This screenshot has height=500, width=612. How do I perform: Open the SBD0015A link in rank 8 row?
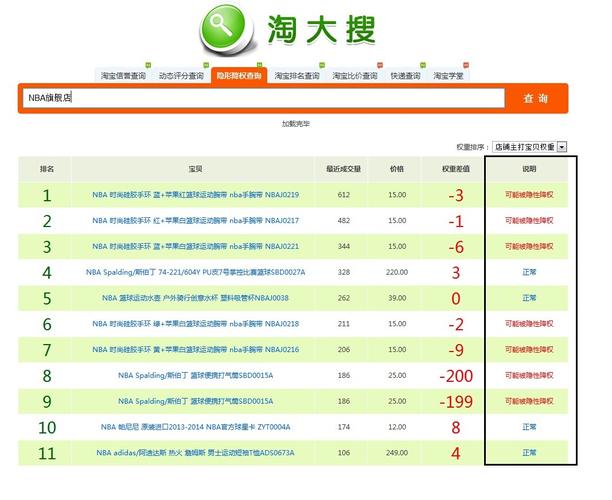click(x=196, y=375)
